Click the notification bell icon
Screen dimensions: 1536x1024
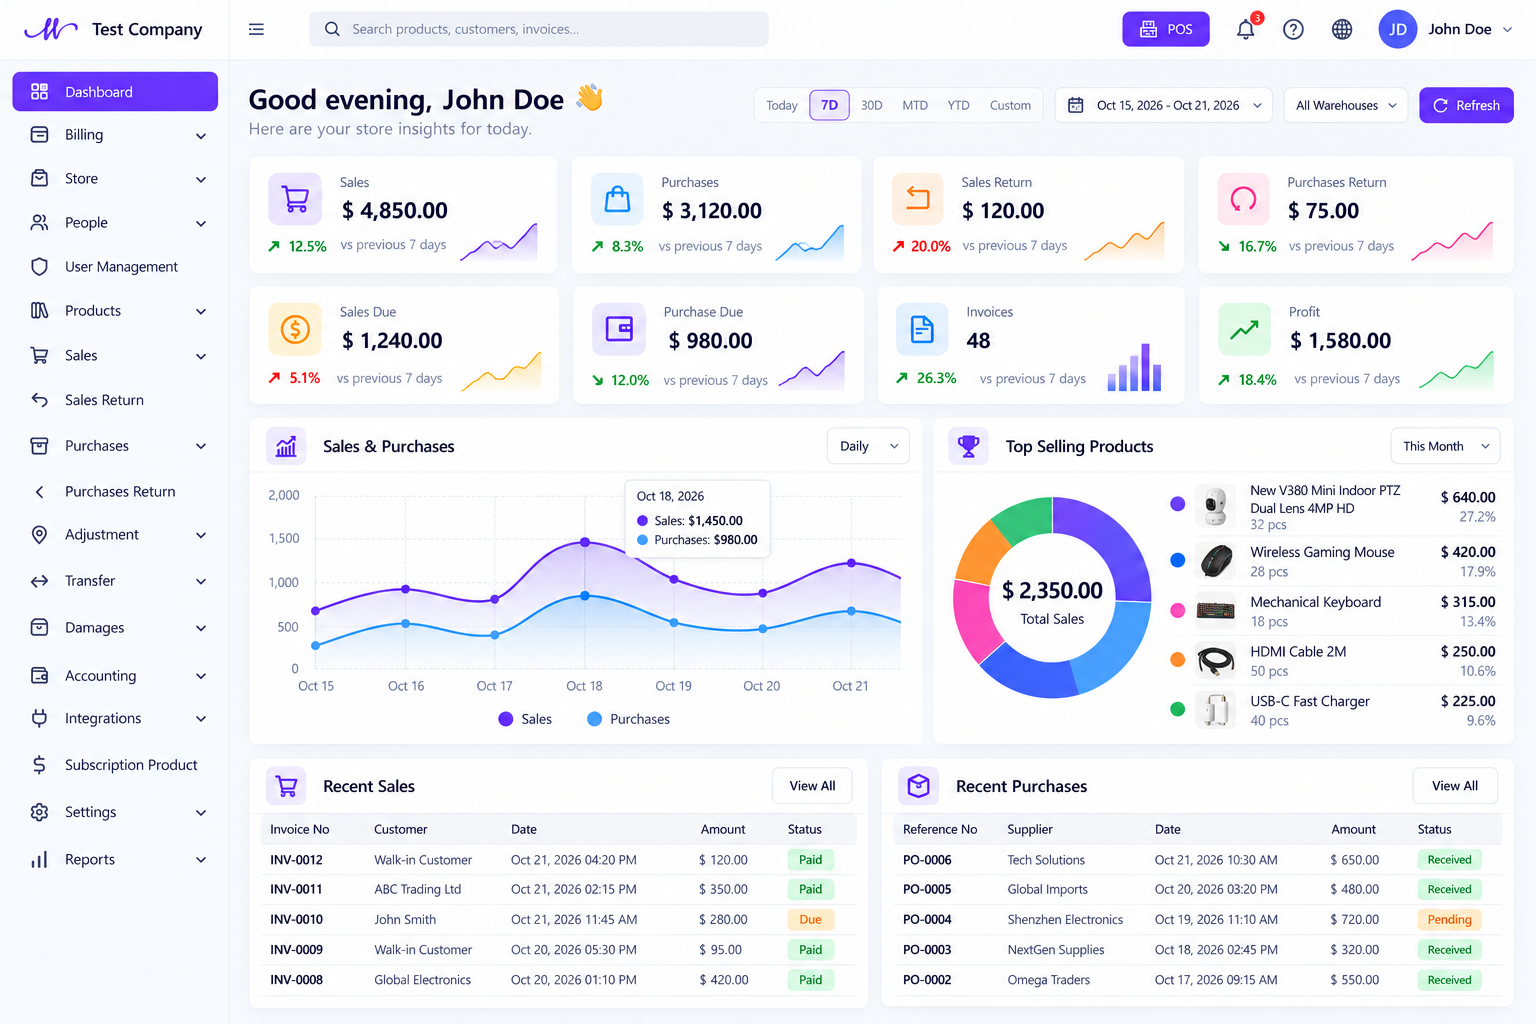1245,29
